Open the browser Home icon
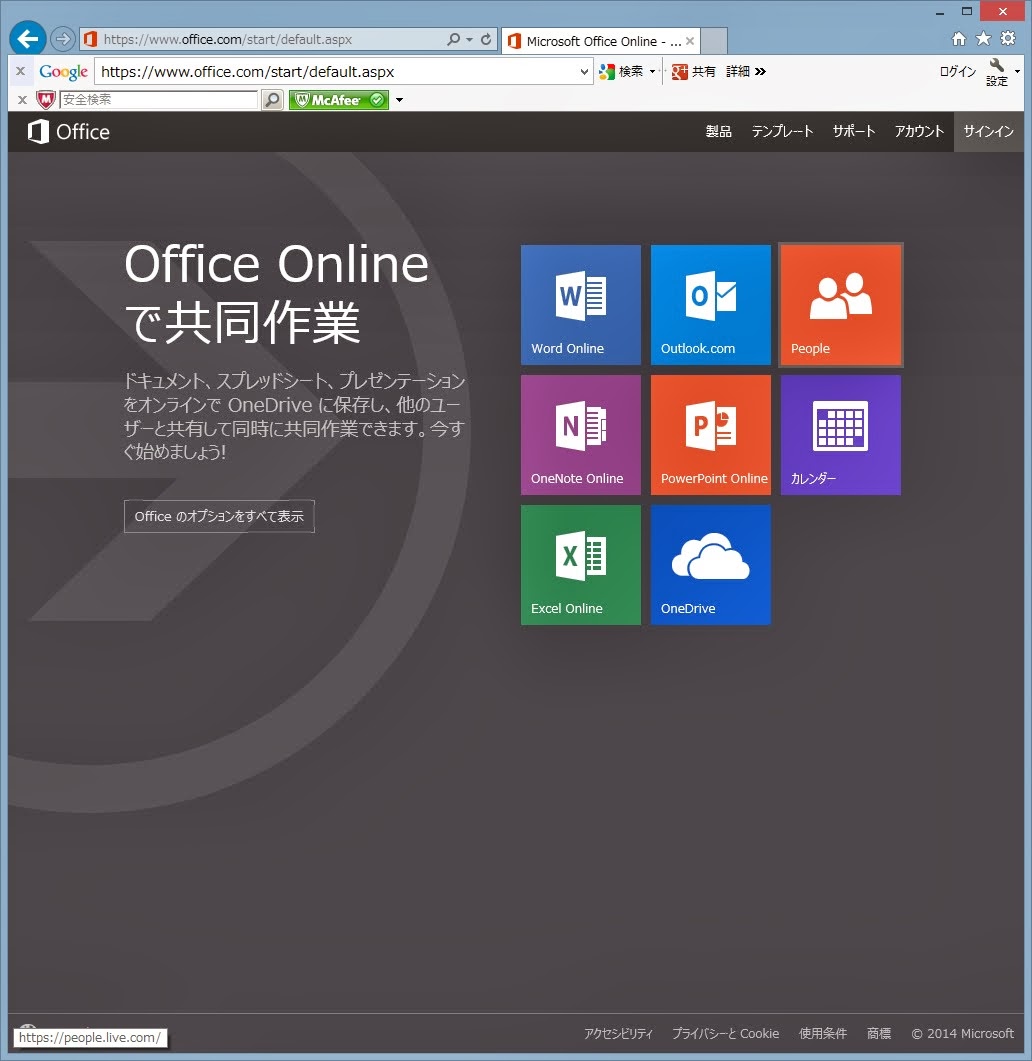The width and height of the screenshot is (1032, 1061). pyautogui.click(x=959, y=39)
